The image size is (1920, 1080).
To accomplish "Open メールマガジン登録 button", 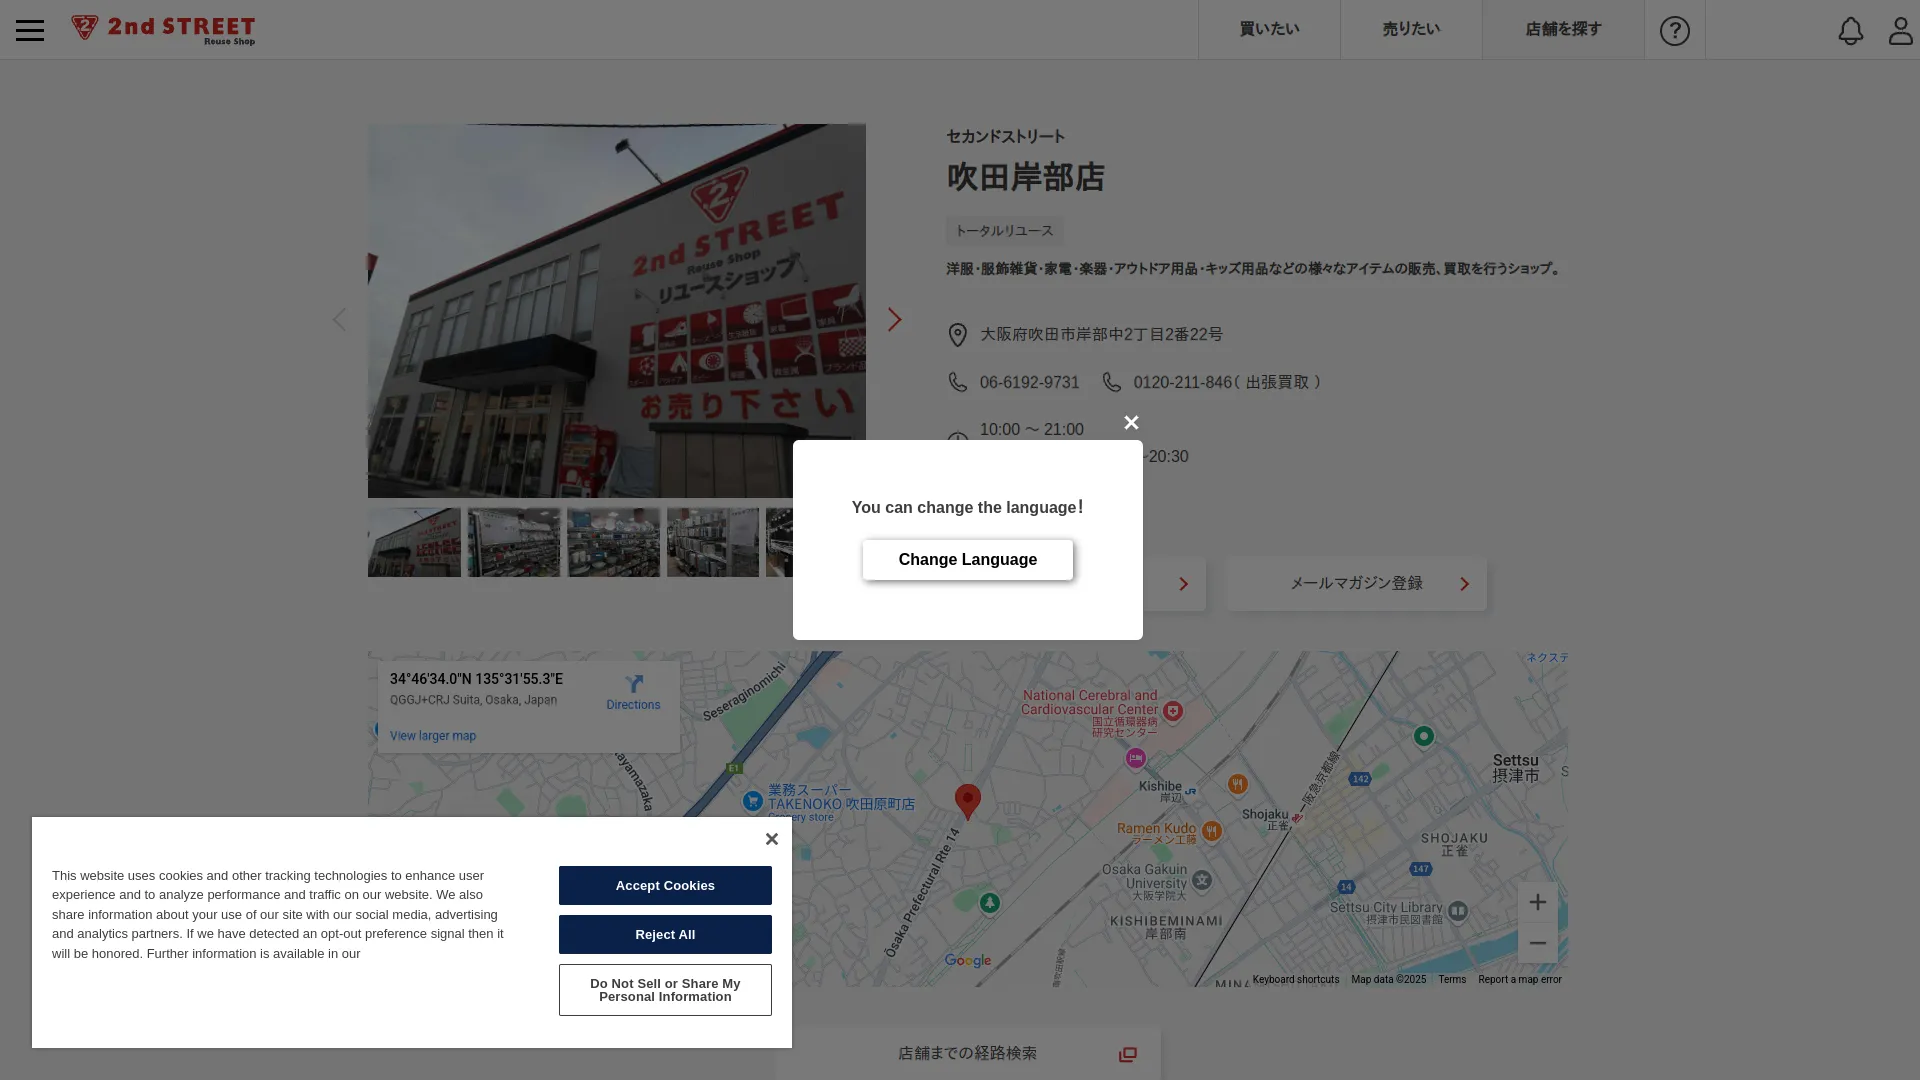I will (x=1357, y=584).
